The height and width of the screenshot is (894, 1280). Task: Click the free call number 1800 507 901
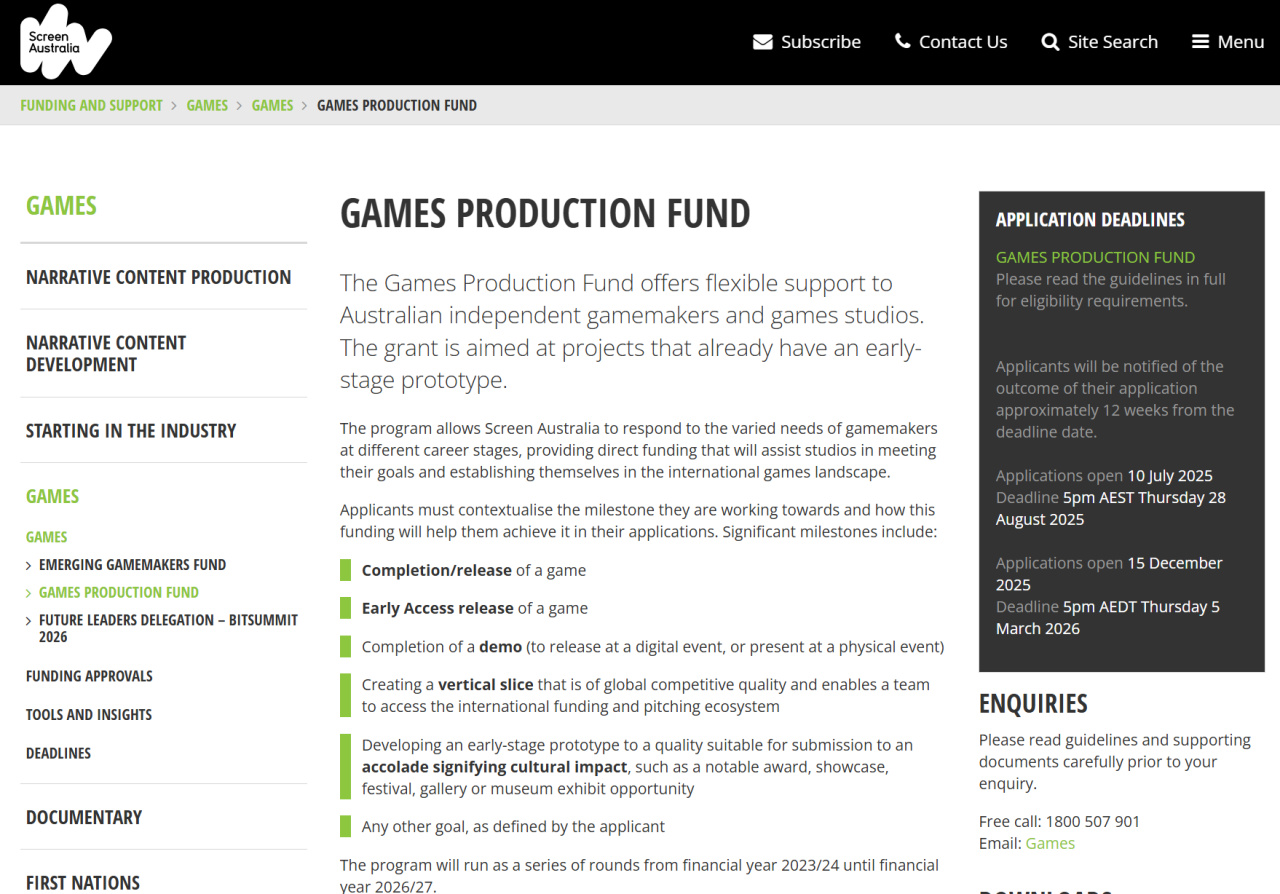tap(1092, 821)
